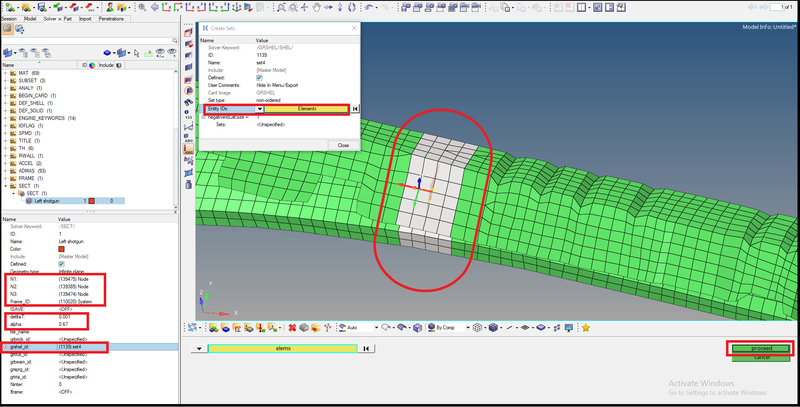Click the monitor display icon in bottom toolbar
800x407 pixels.
point(569,327)
